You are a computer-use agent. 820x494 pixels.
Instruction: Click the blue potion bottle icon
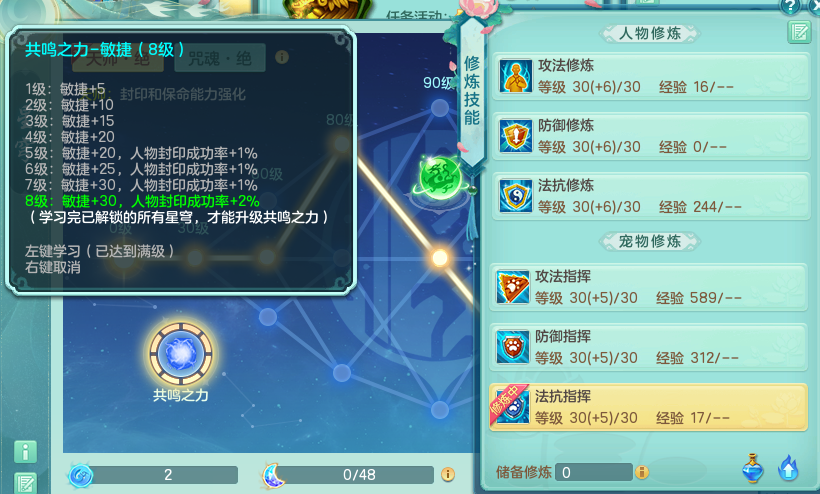(753, 468)
